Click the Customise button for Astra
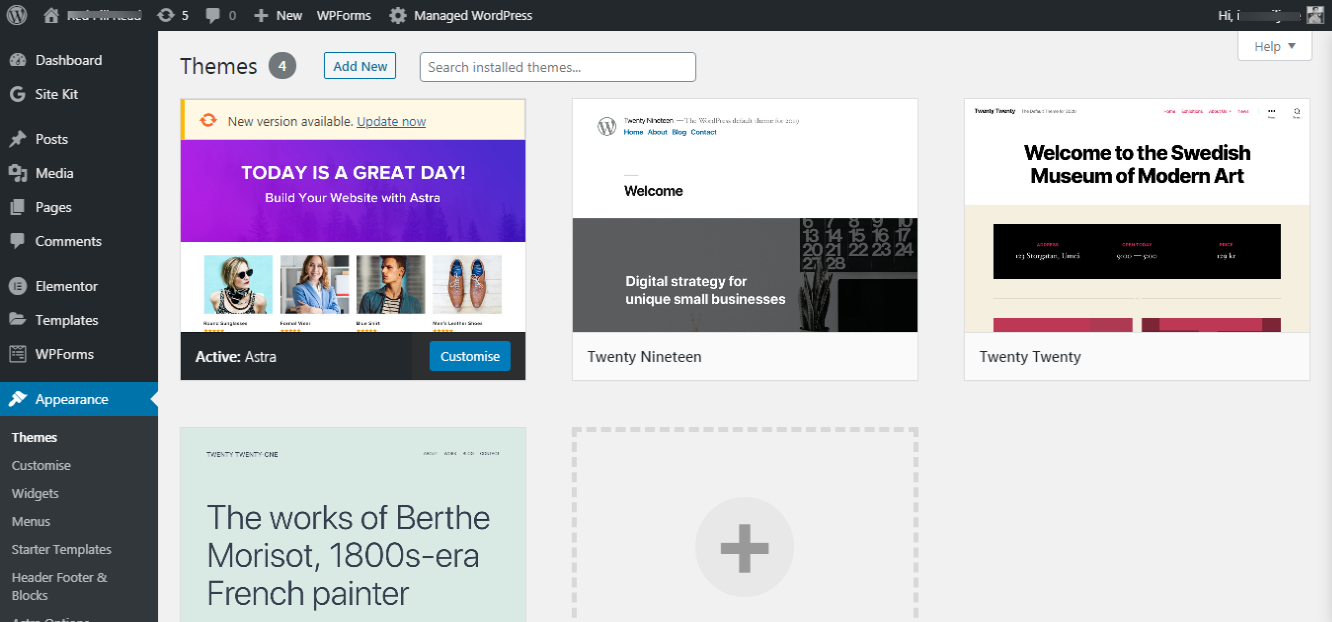Screen dimensions: 1332x622 (x=470, y=356)
